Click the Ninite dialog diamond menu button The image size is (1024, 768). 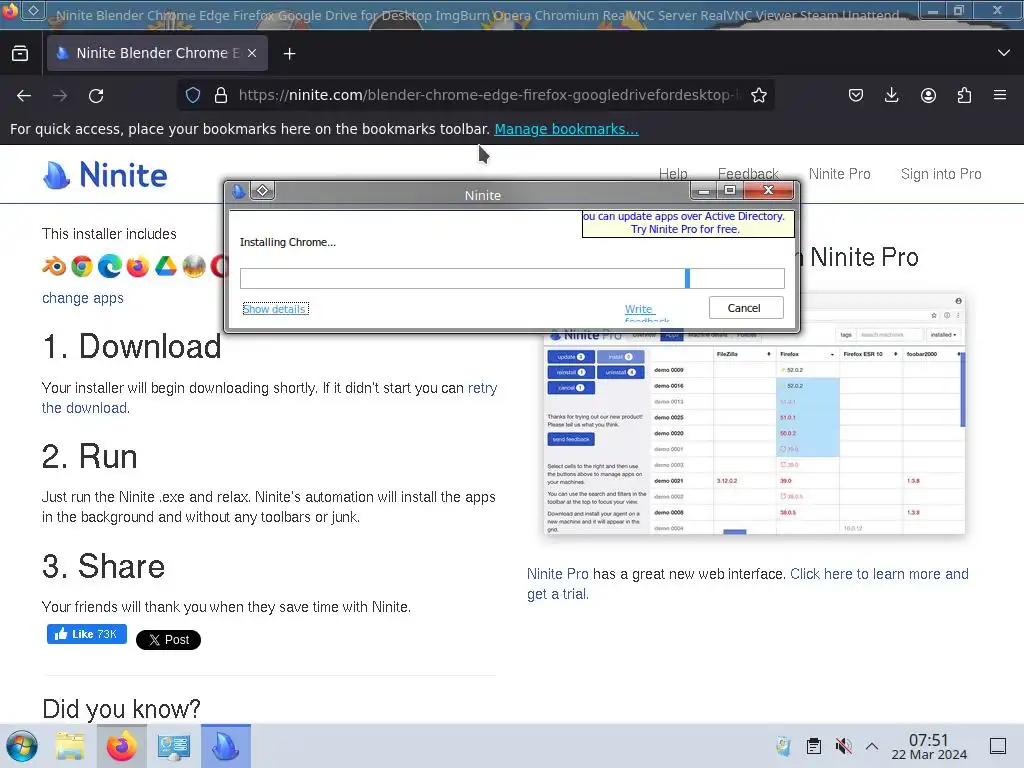coord(263,191)
